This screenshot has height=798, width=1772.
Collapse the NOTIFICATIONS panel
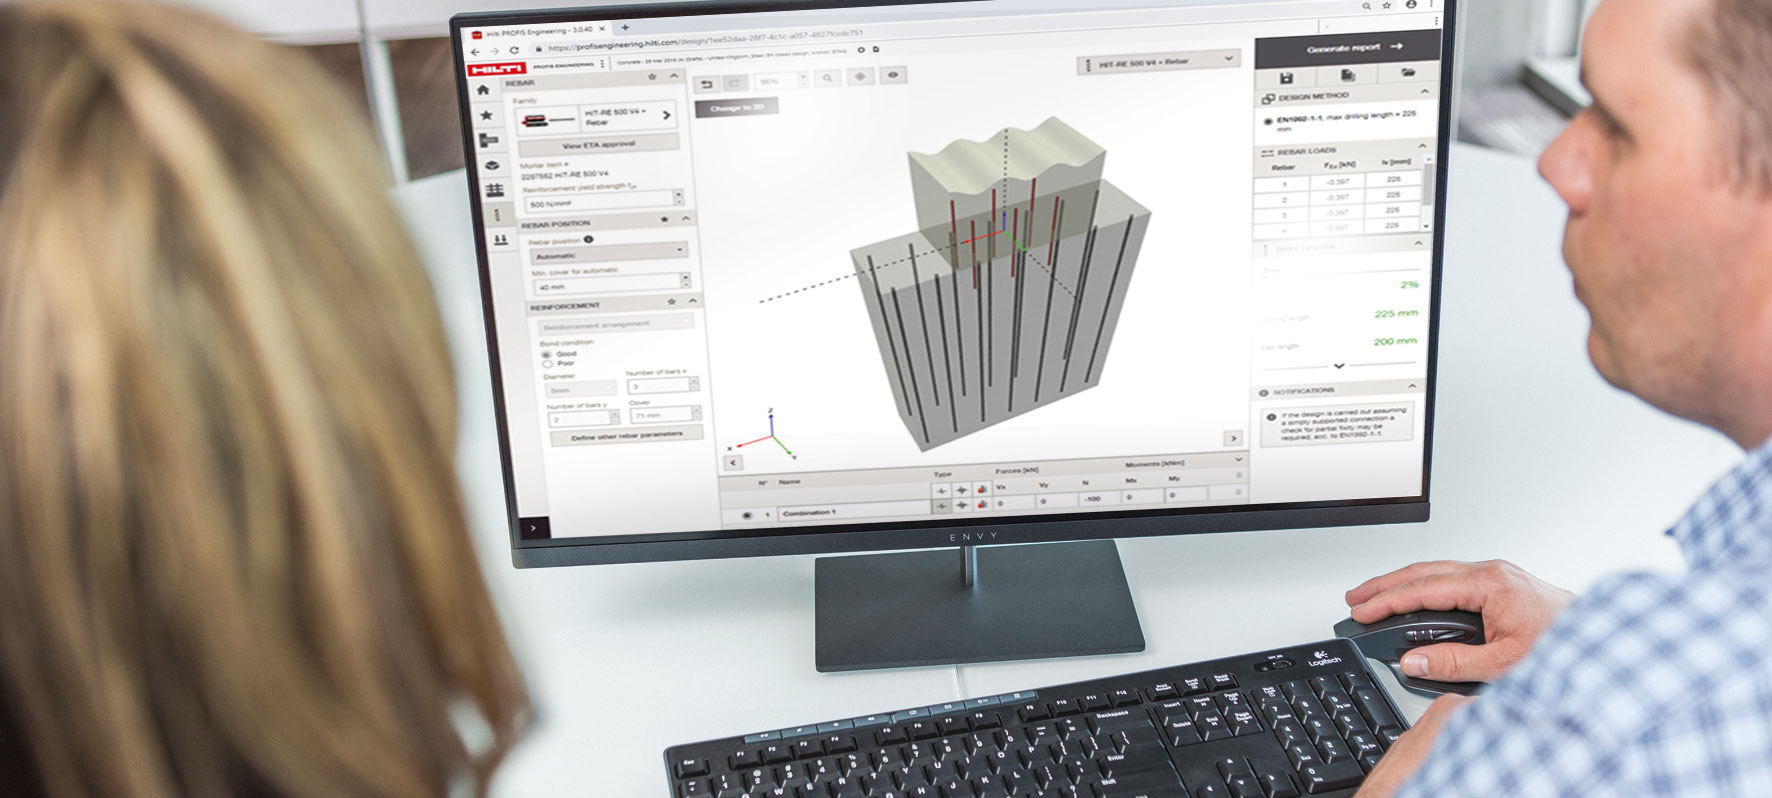[x=1412, y=386]
